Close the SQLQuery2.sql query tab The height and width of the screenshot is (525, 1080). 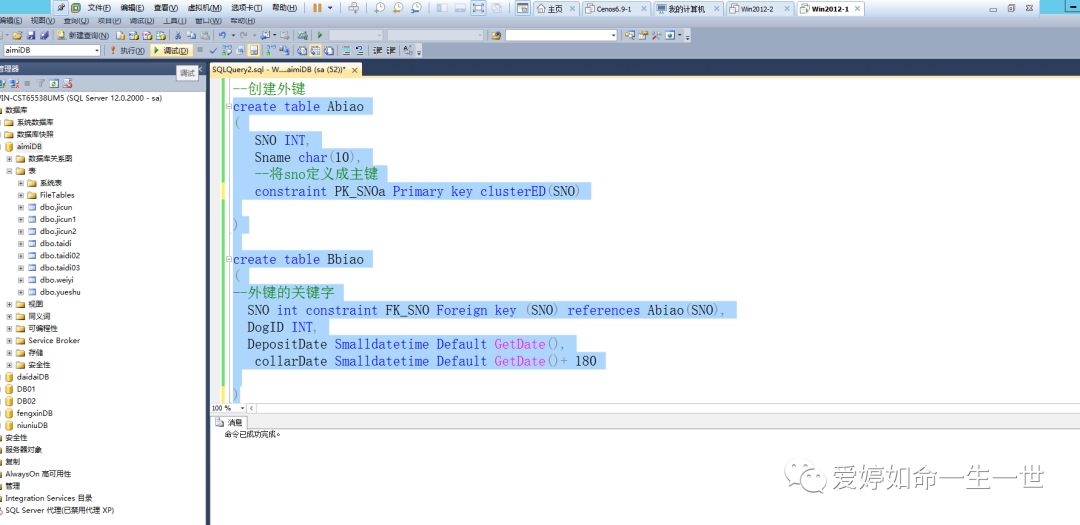point(355,70)
